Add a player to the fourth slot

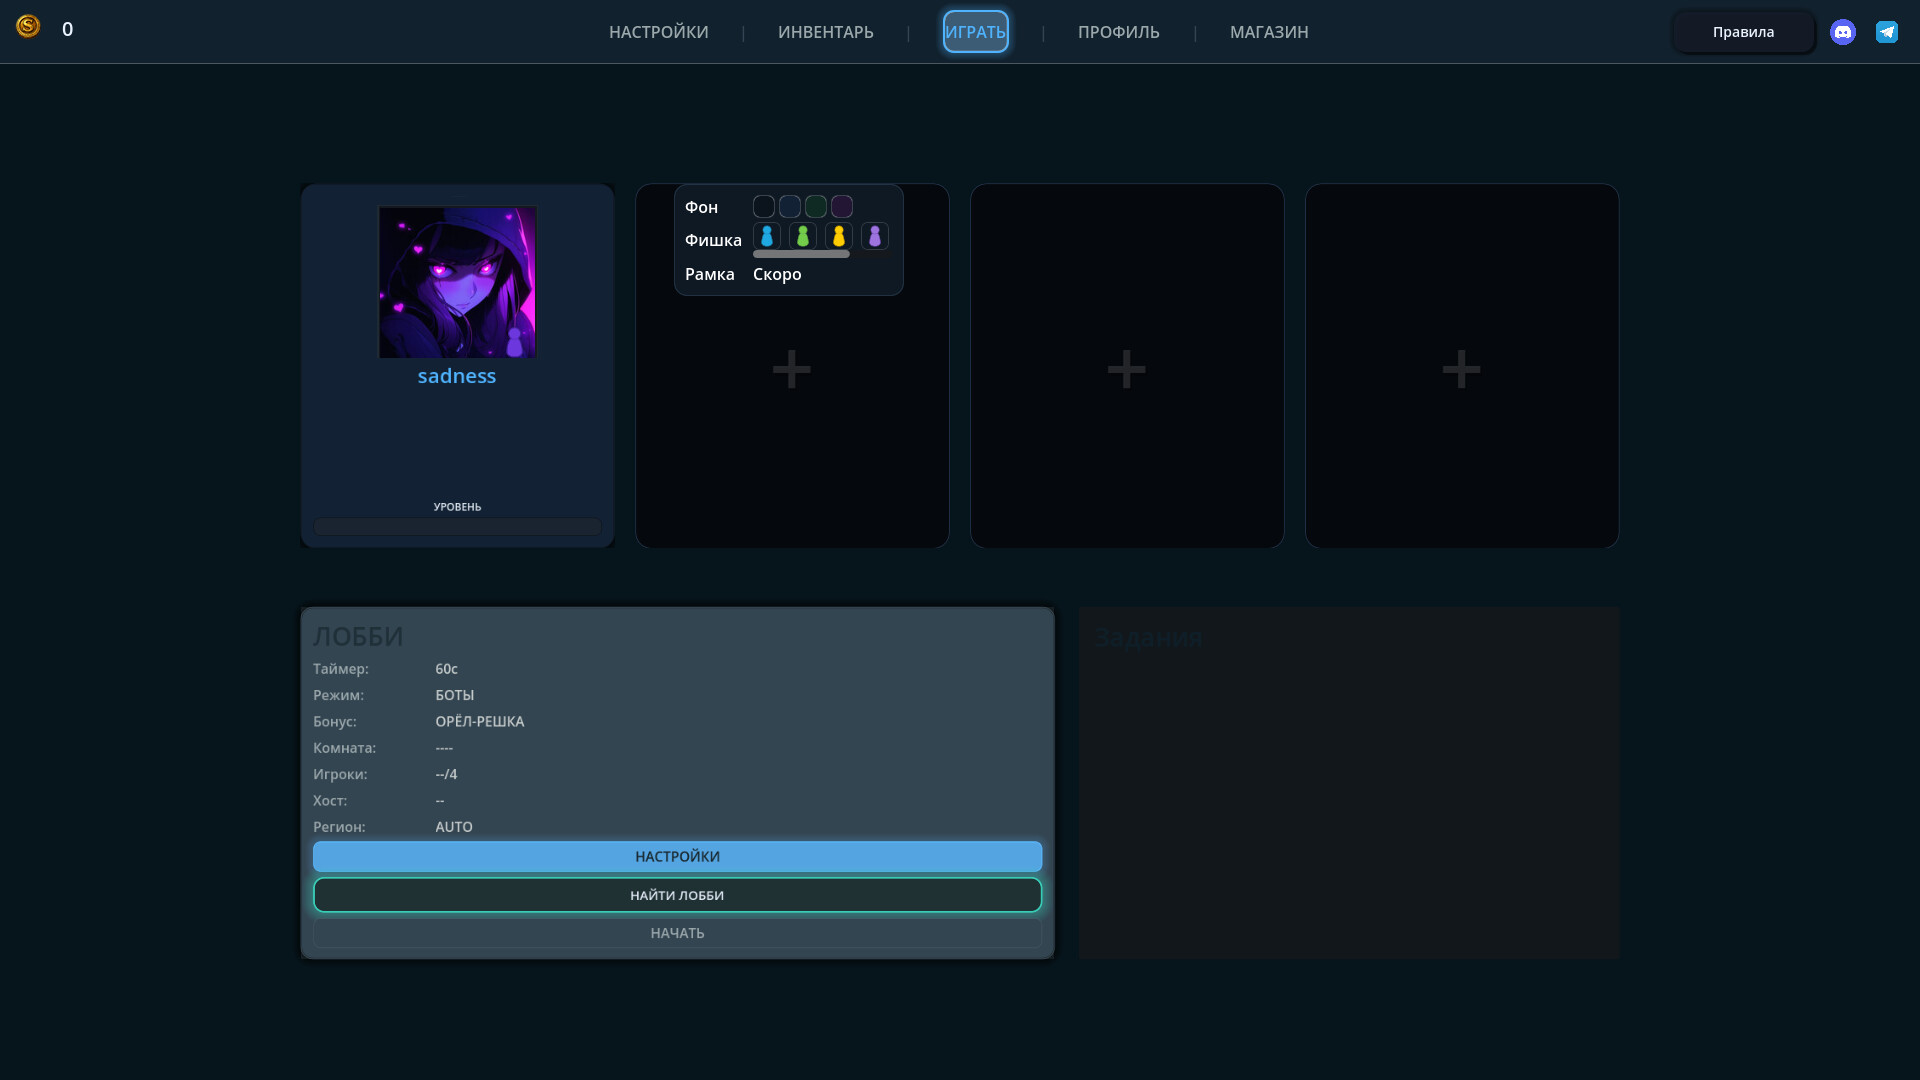[x=1461, y=369]
